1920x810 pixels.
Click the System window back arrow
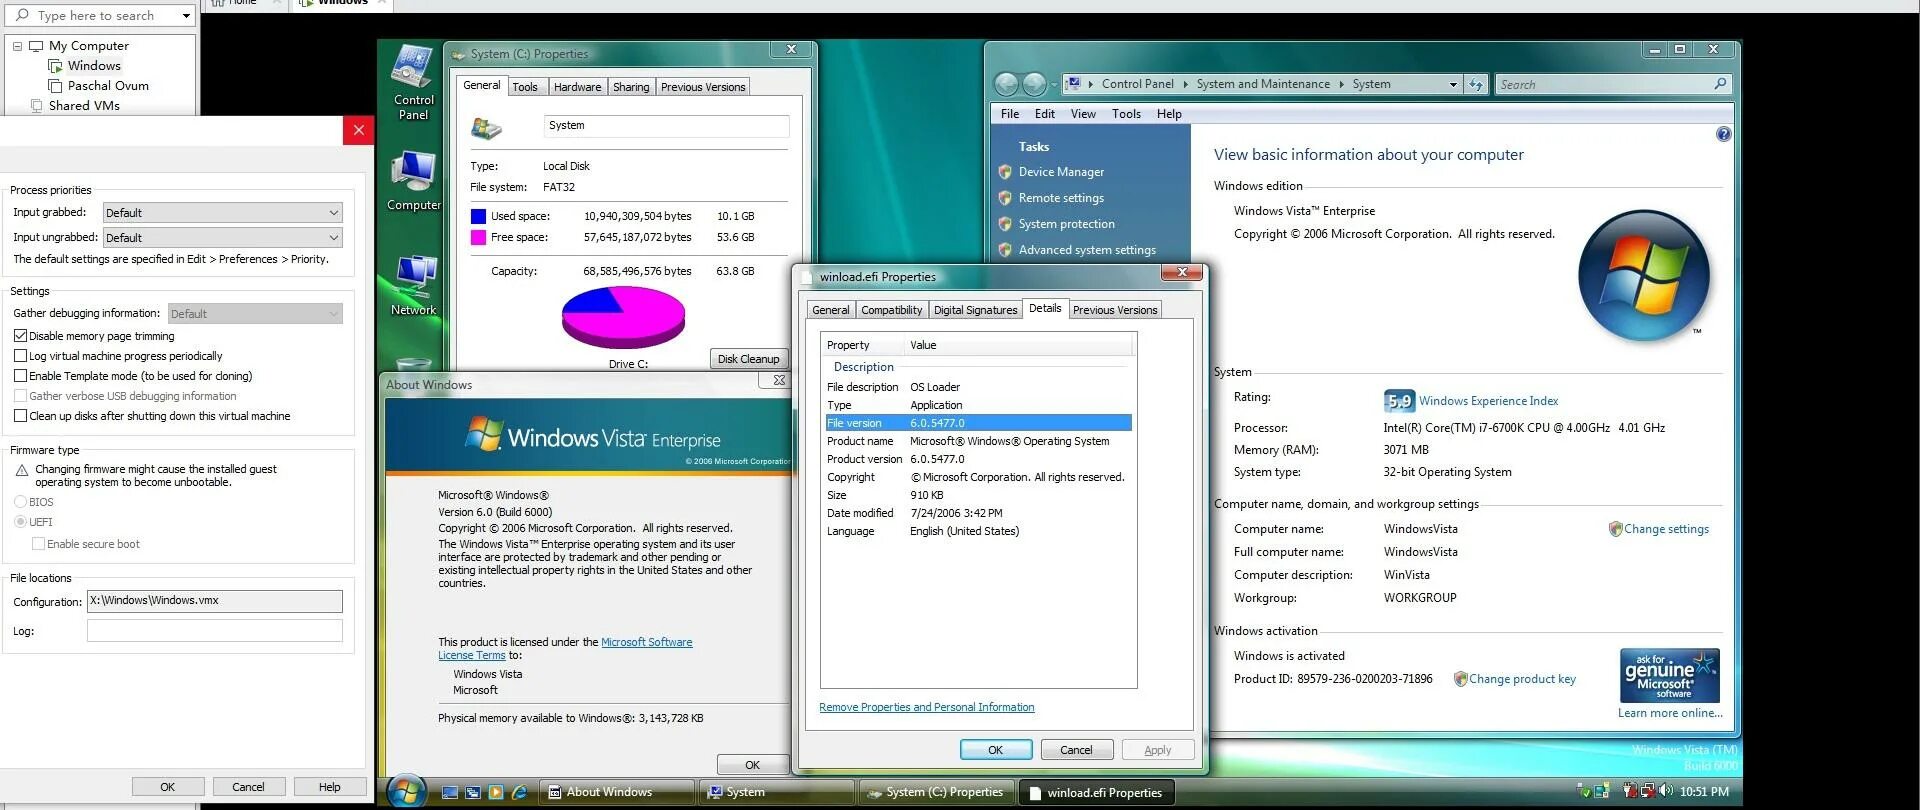(1007, 84)
